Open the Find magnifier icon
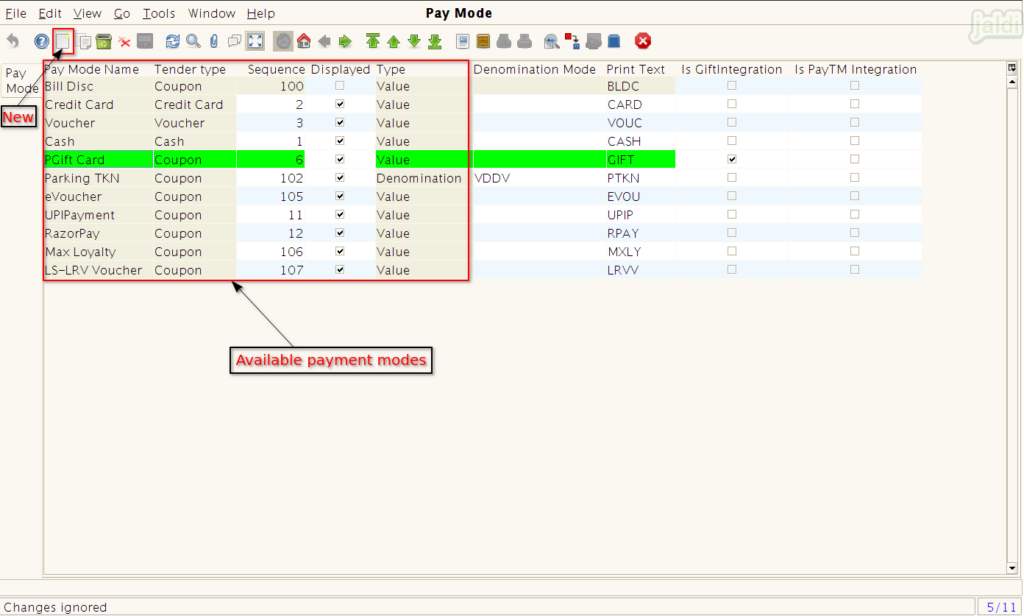Image resolution: width=1024 pixels, height=616 pixels. coord(193,41)
